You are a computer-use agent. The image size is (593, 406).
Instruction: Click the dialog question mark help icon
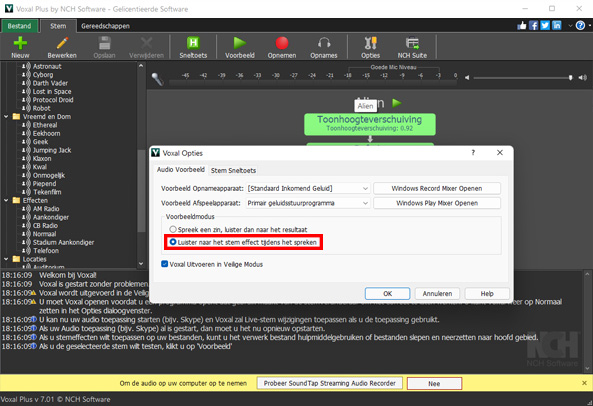coord(473,152)
